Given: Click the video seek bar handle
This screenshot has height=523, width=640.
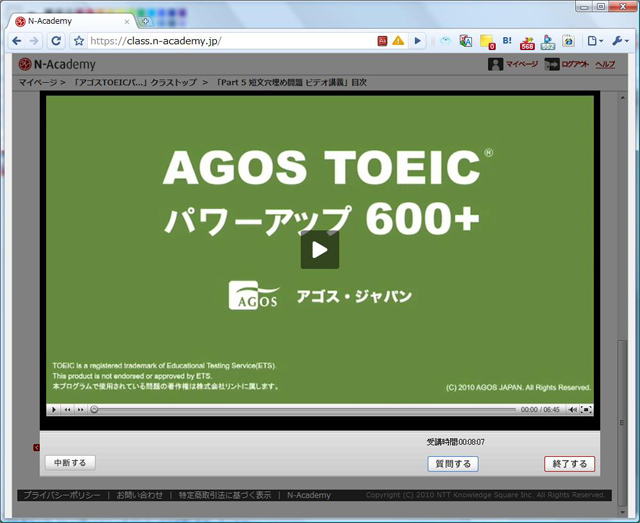Looking at the screenshot, I should point(94,409).
